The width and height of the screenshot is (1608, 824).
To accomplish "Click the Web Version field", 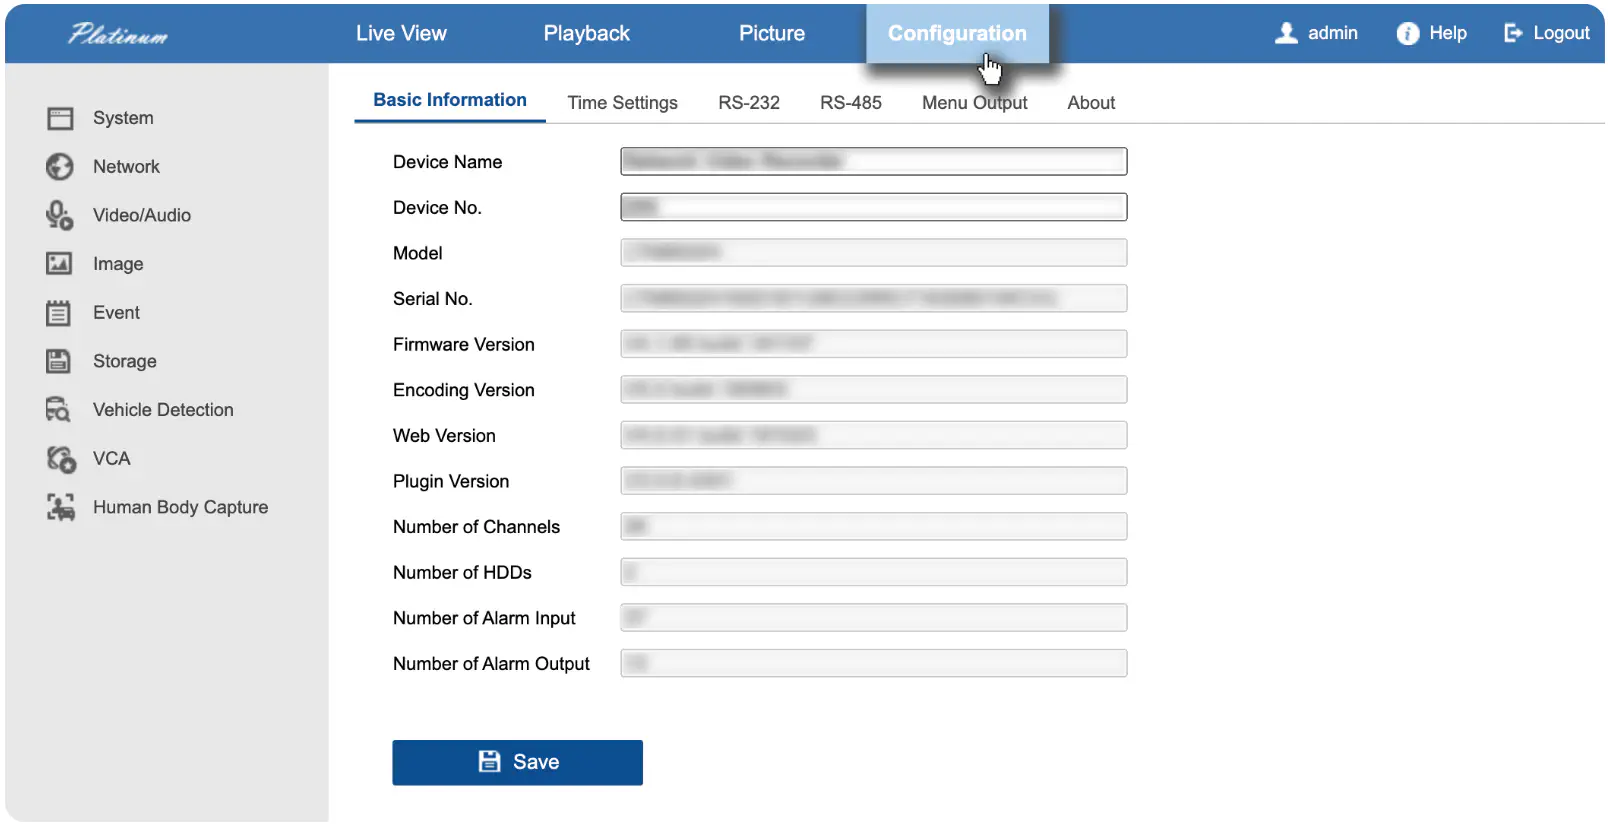I will (x=874, y=436).
